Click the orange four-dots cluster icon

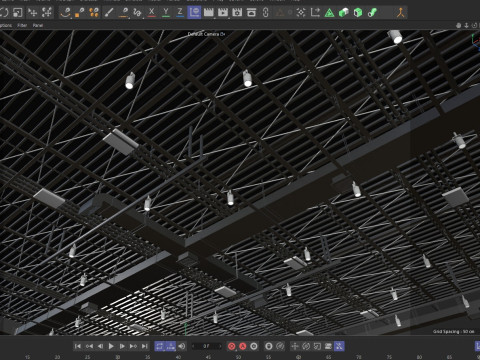click(94, 13)
